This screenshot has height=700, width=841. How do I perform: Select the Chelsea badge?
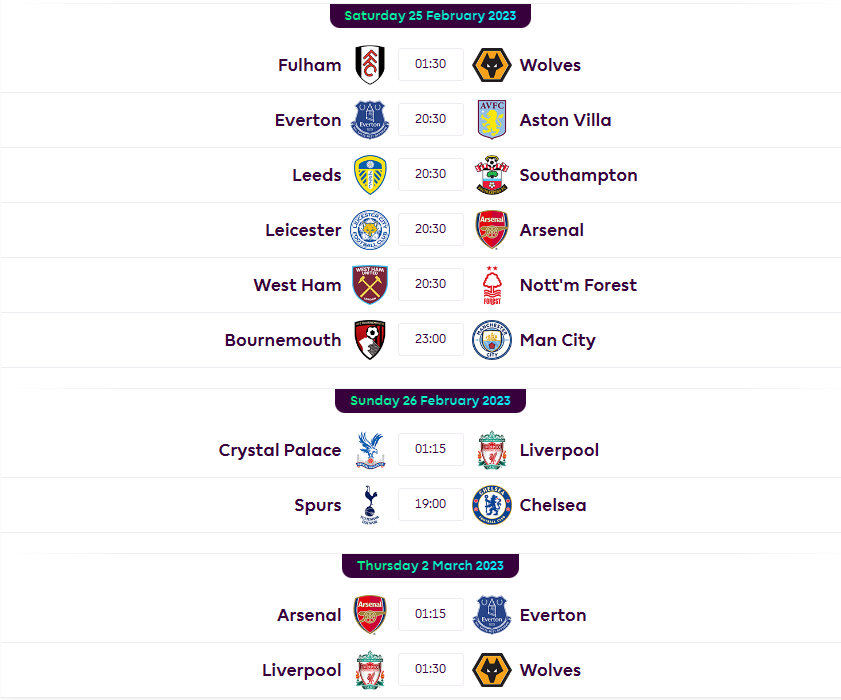click(491, 504)
